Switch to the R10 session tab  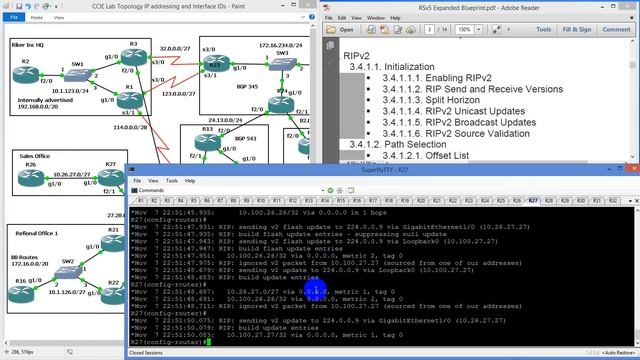click(260, 201)
